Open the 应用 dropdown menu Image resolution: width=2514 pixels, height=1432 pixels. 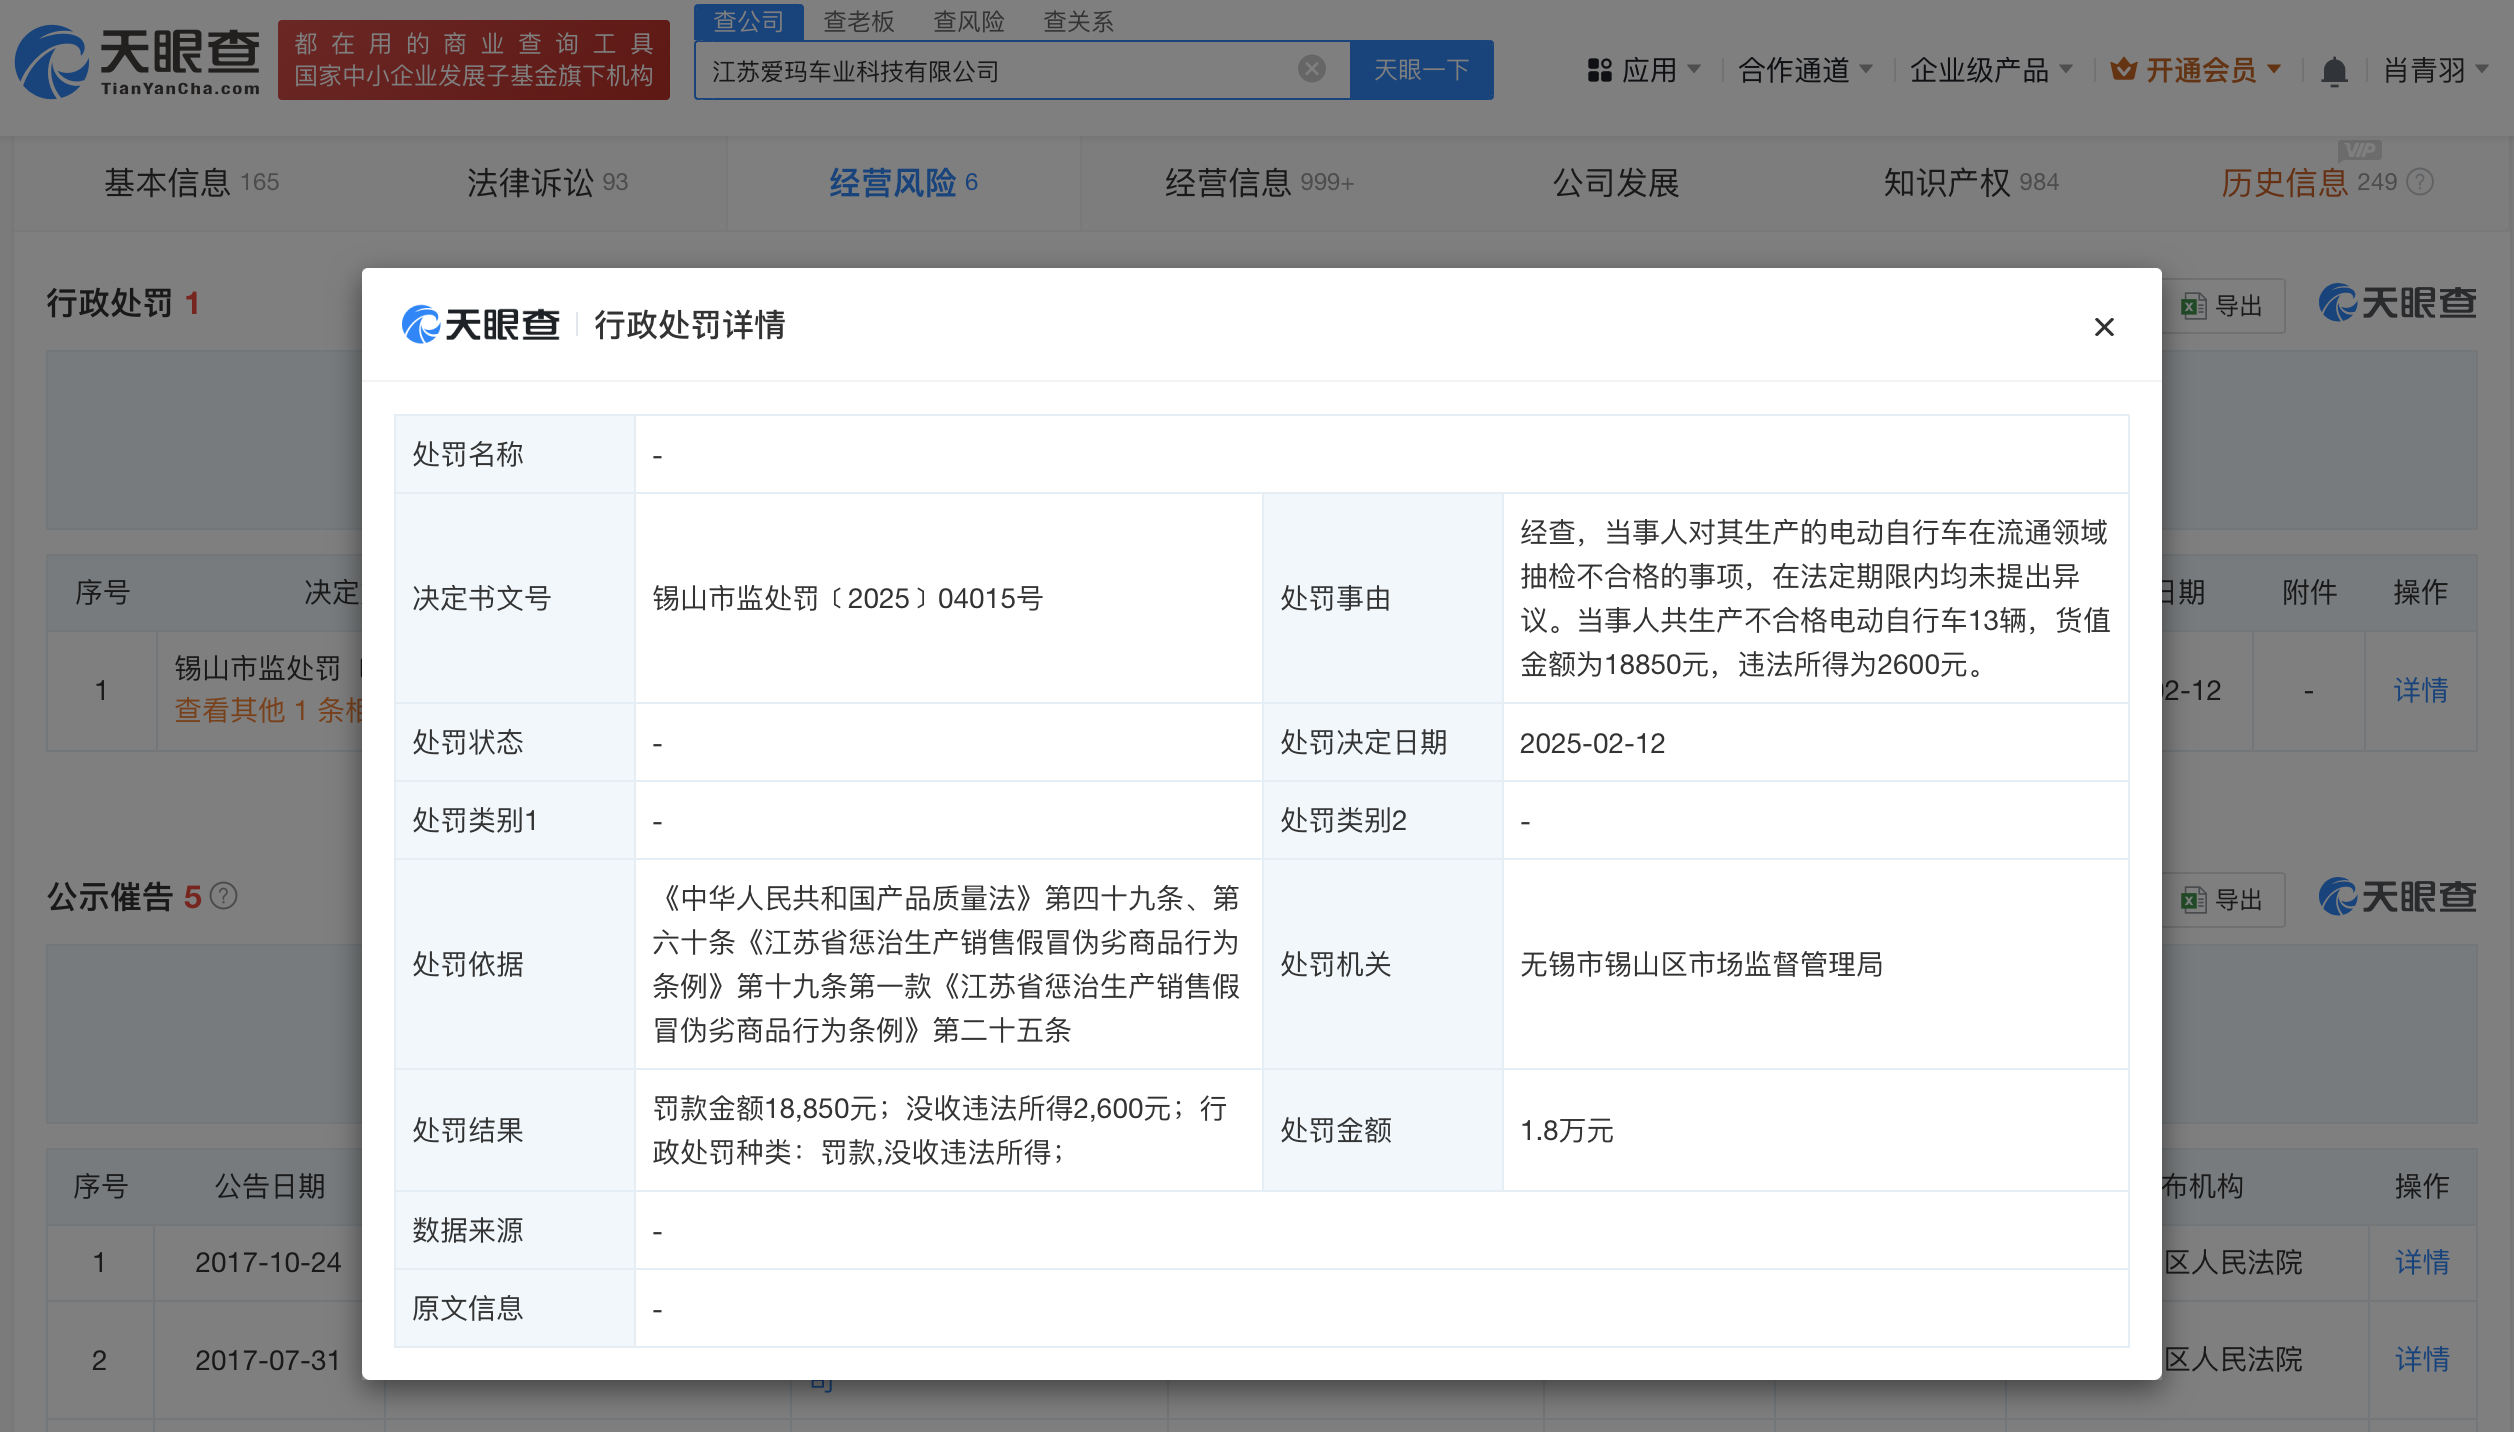point(1644,70)
